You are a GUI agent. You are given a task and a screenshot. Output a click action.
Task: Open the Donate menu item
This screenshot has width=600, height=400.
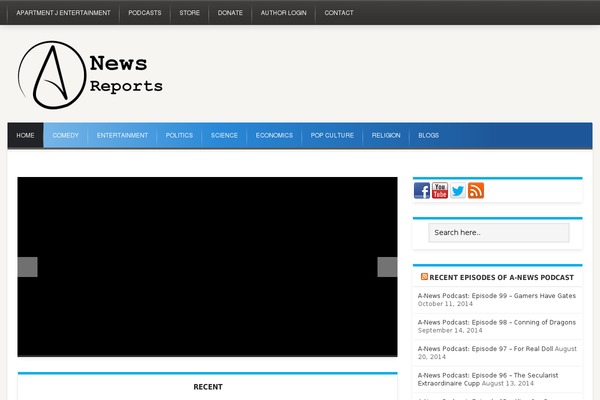tap(230, 13)
